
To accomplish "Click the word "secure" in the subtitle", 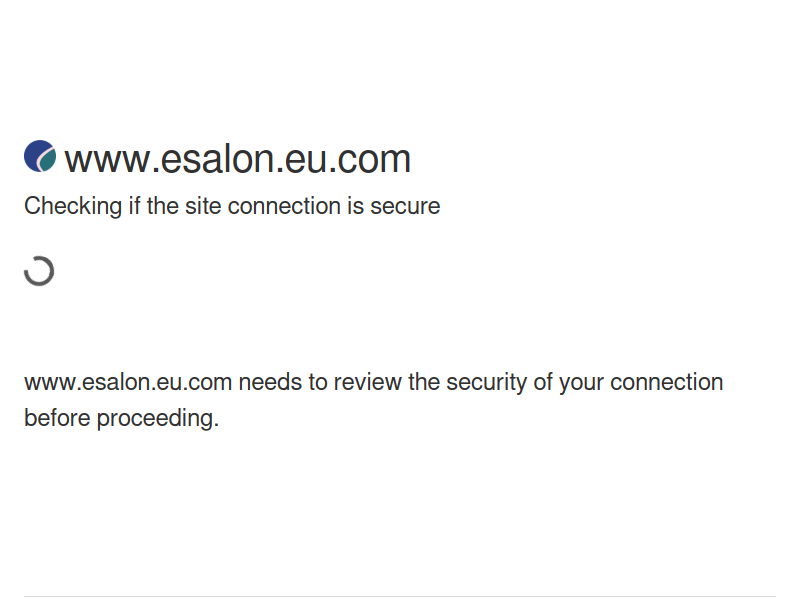I will pos(405,207).
